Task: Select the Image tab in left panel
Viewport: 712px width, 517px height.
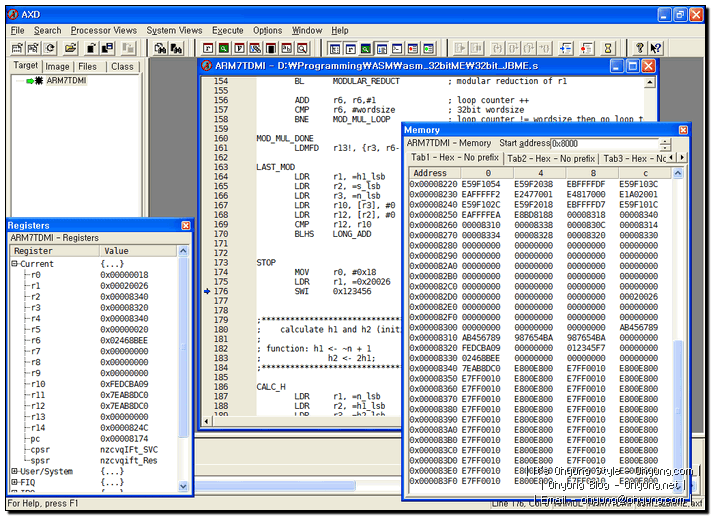Action: pos(58,66)
